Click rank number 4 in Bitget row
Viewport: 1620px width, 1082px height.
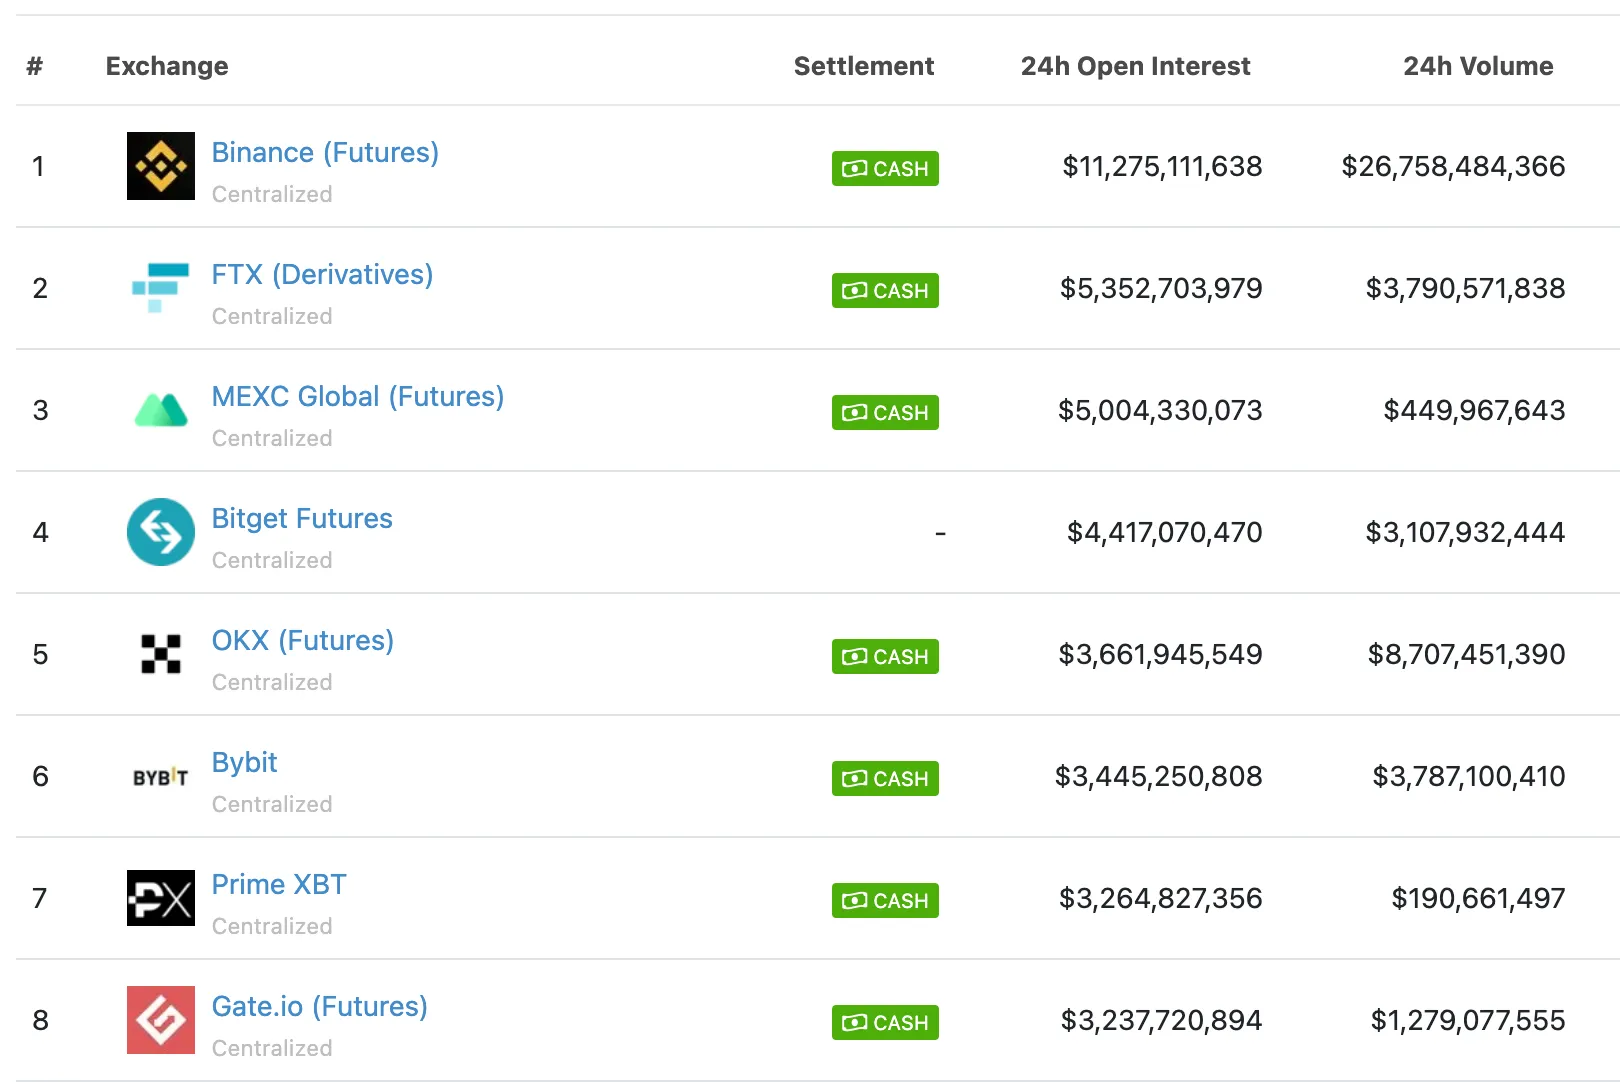click(40, 532)
